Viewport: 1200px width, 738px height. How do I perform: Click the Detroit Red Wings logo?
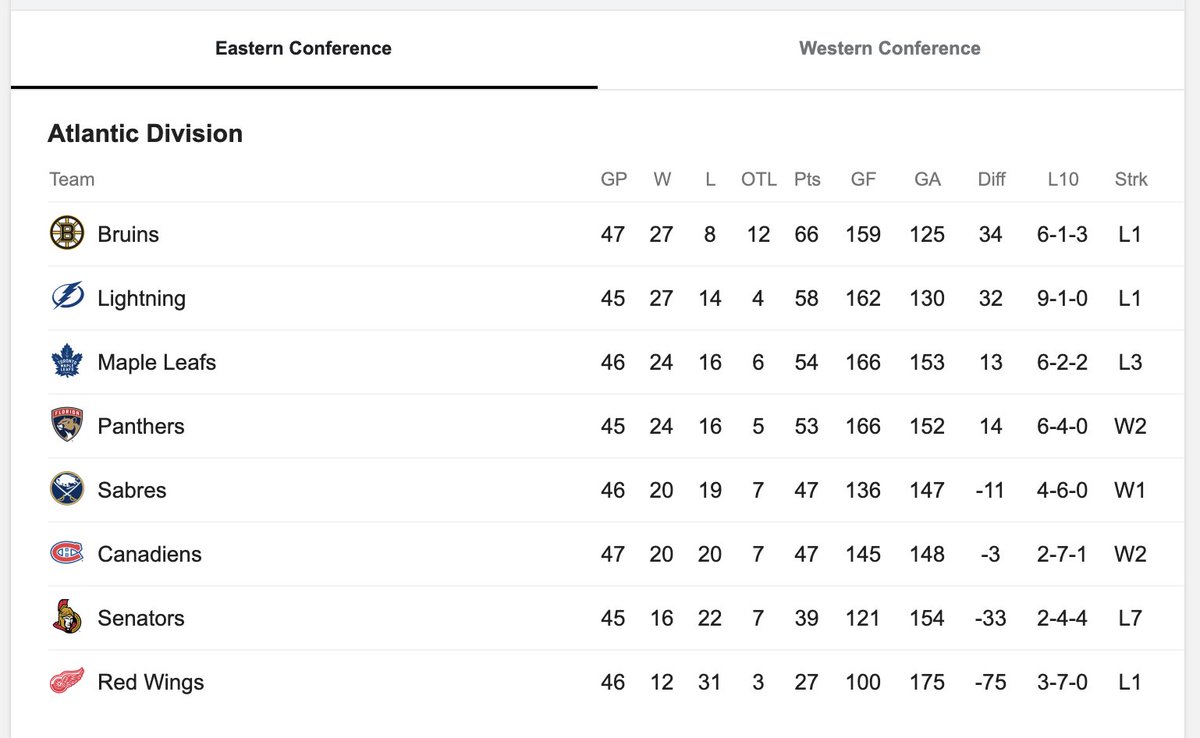click(x=67, y=682)
